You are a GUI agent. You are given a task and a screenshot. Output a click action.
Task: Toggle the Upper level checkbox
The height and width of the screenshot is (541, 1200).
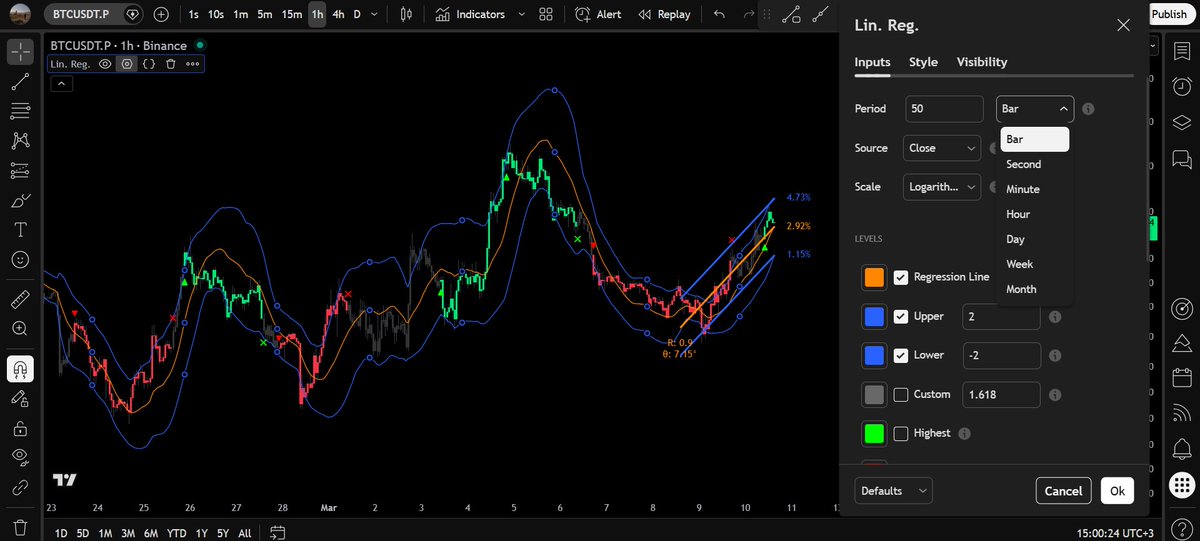pos(901,316)
